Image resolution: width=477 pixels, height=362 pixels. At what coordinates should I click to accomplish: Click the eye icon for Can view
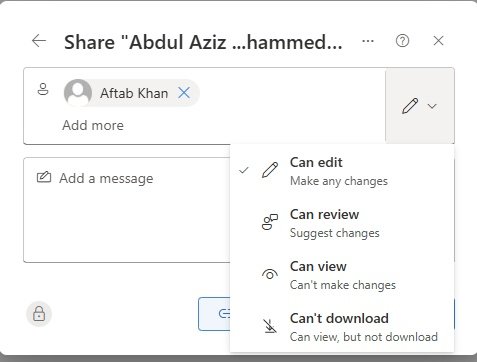[270, 274]
